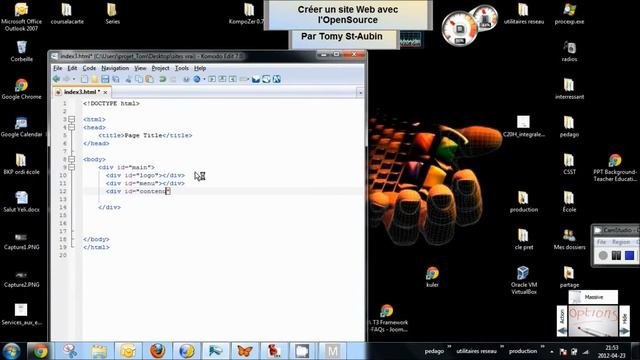This screenshot has width=640, height=360.
Task: Open the Project menu
Action: tap(160, 68)
